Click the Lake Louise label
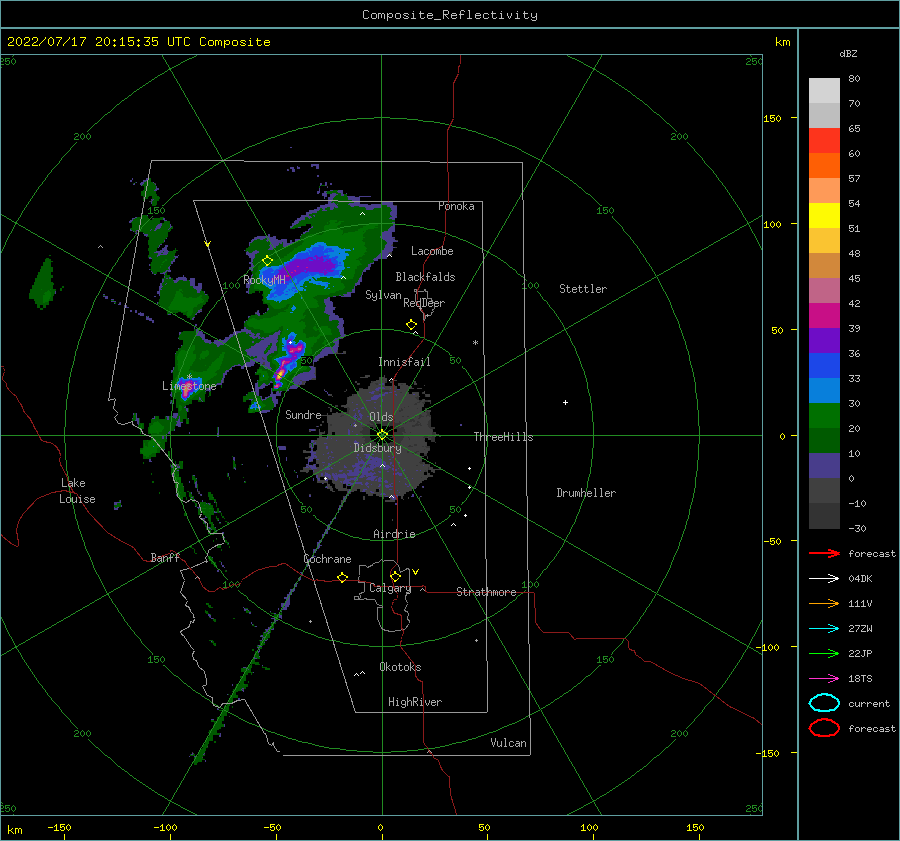Image resolution: width=900 pixels, height=841 pixels. tap(77, 491)
